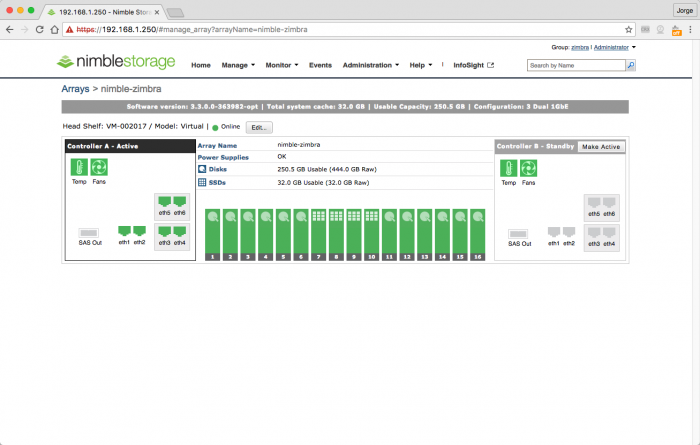Select SSD slot 8
Screen dimensions: 700x445
tap(336, 234)
